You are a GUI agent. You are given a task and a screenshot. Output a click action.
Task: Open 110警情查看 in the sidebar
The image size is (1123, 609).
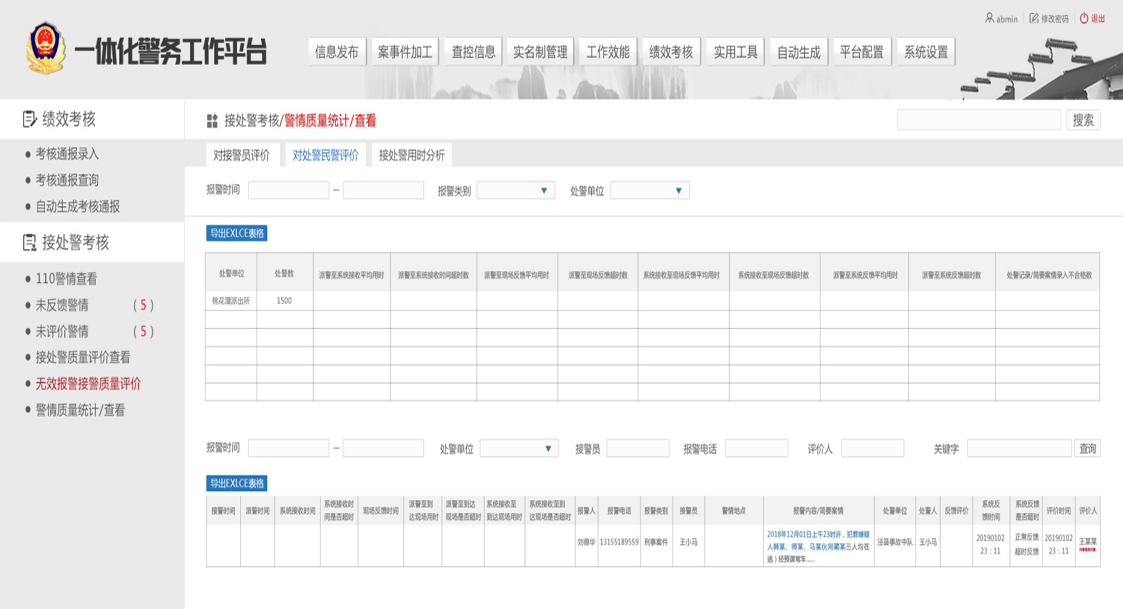point(66,279)
